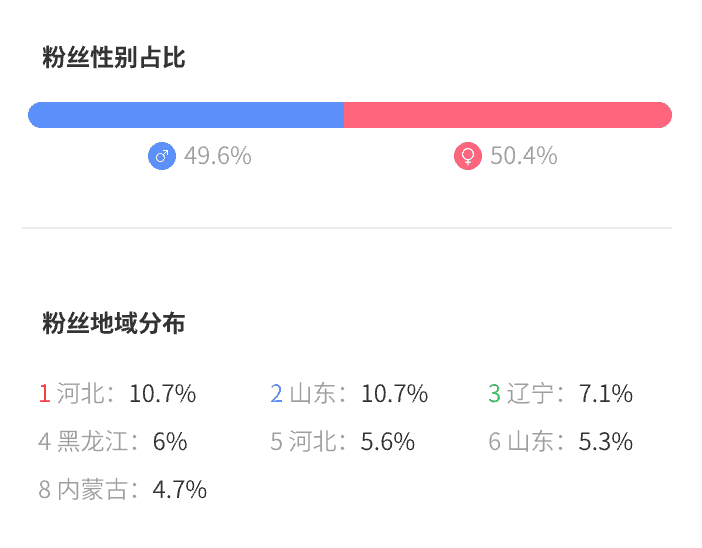Select 河北 in the first-ranked region entry

click(x=80, y=394)
